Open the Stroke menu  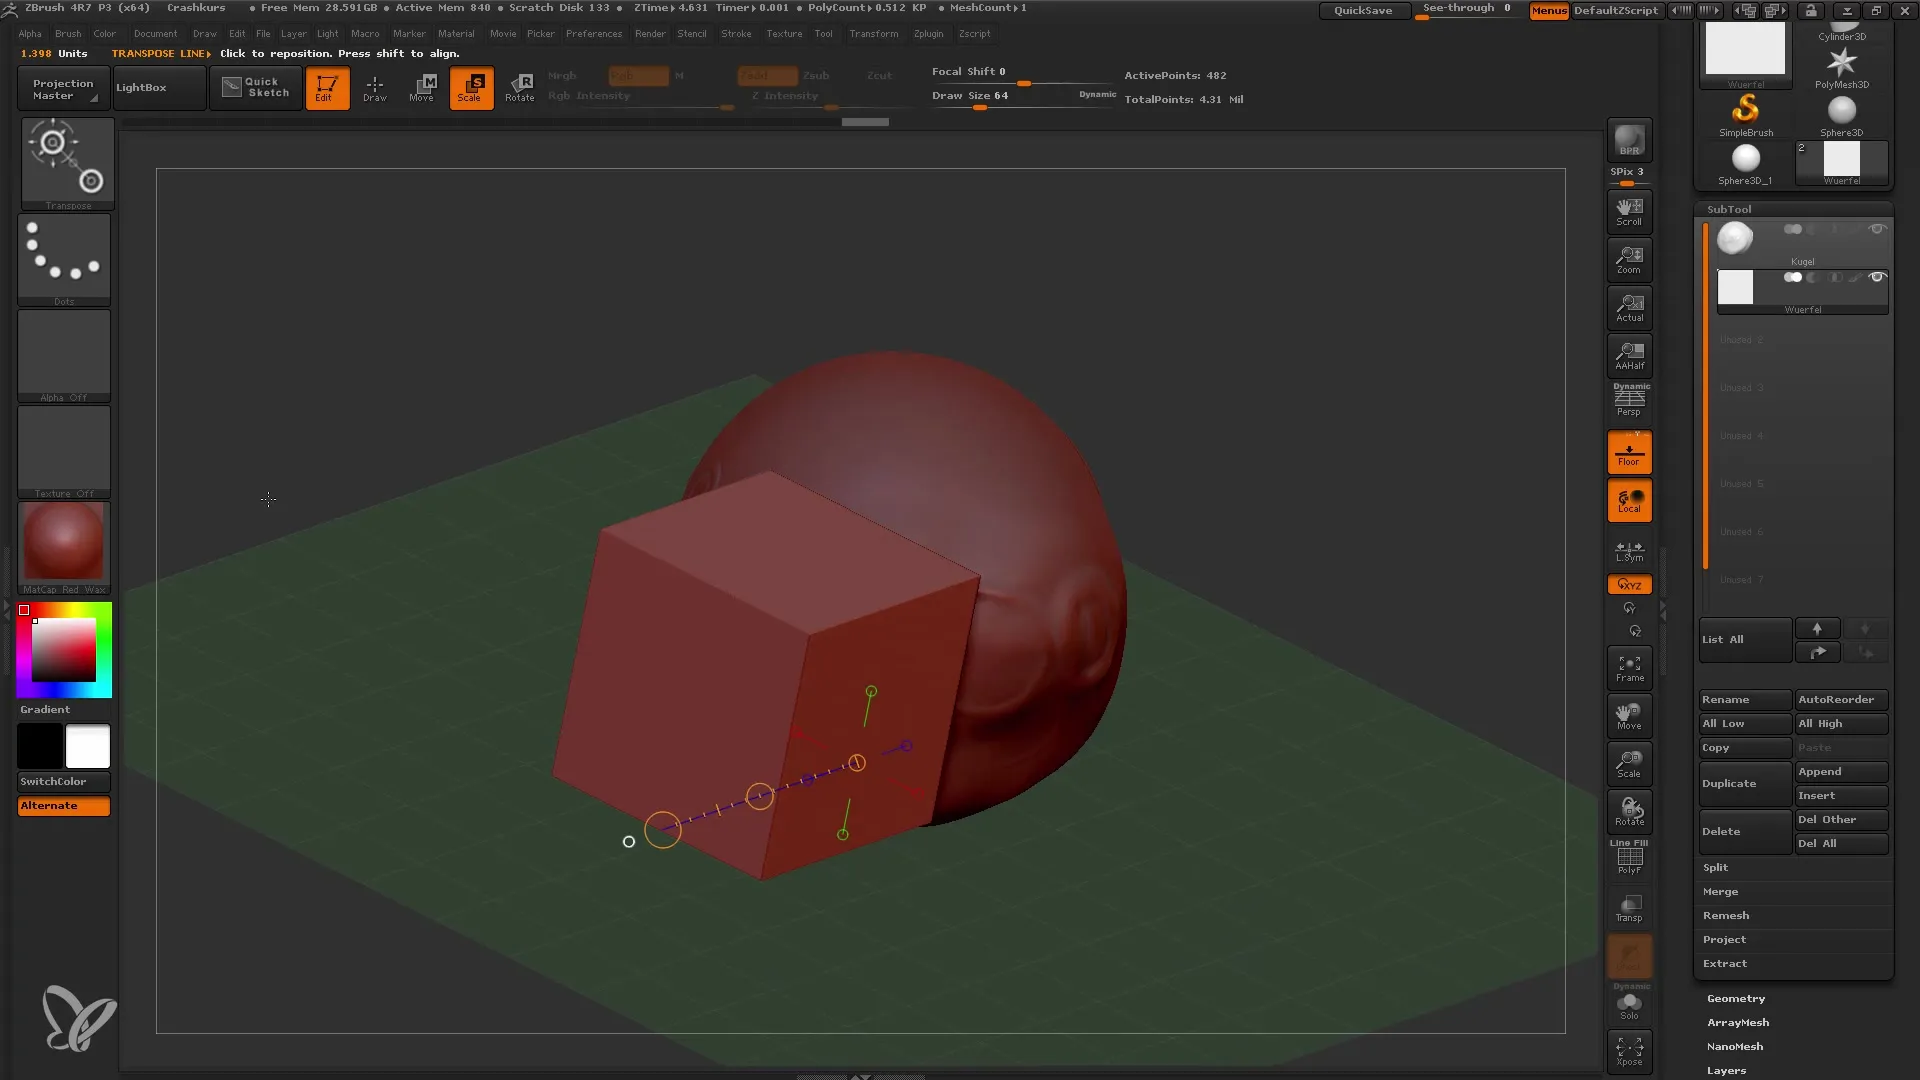735,33
